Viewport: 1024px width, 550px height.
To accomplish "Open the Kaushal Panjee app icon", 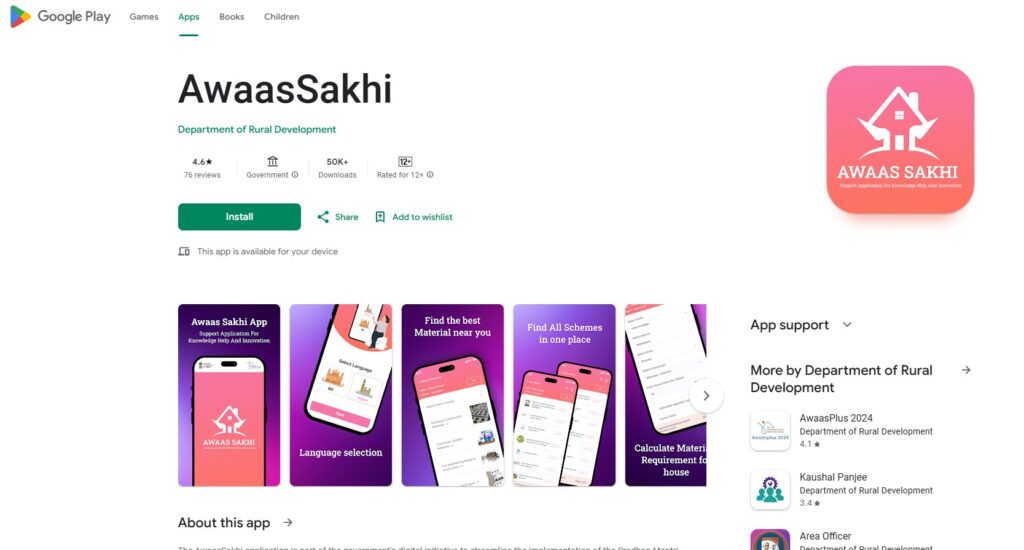I will (x=770, y=490).
